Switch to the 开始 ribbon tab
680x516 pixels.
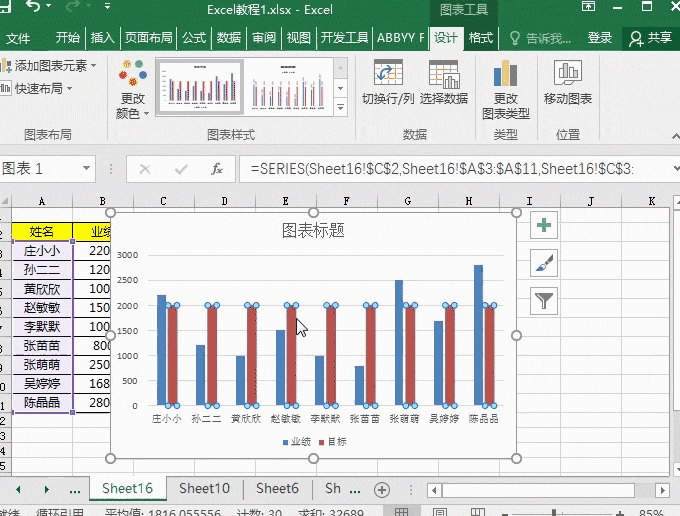click(68, 38)
